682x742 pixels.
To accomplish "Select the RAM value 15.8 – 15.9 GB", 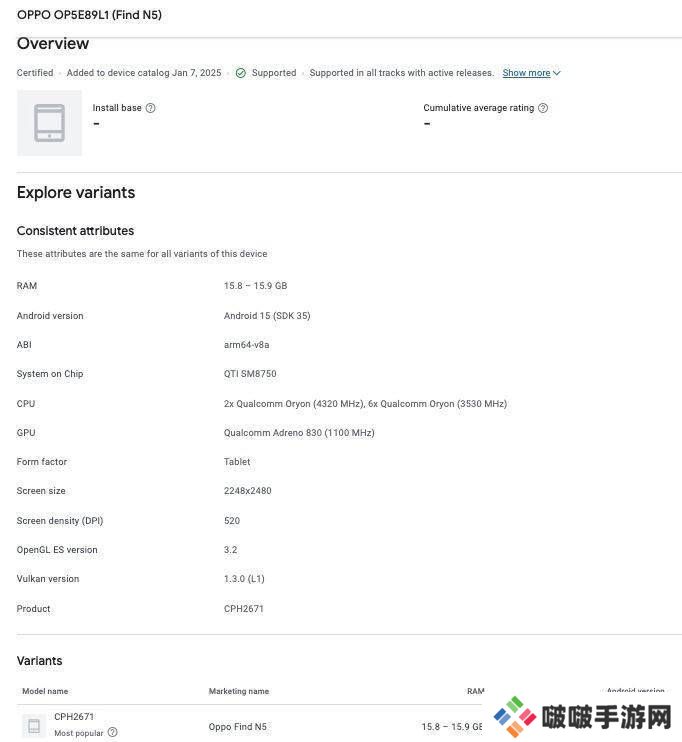I will point(256,286).
